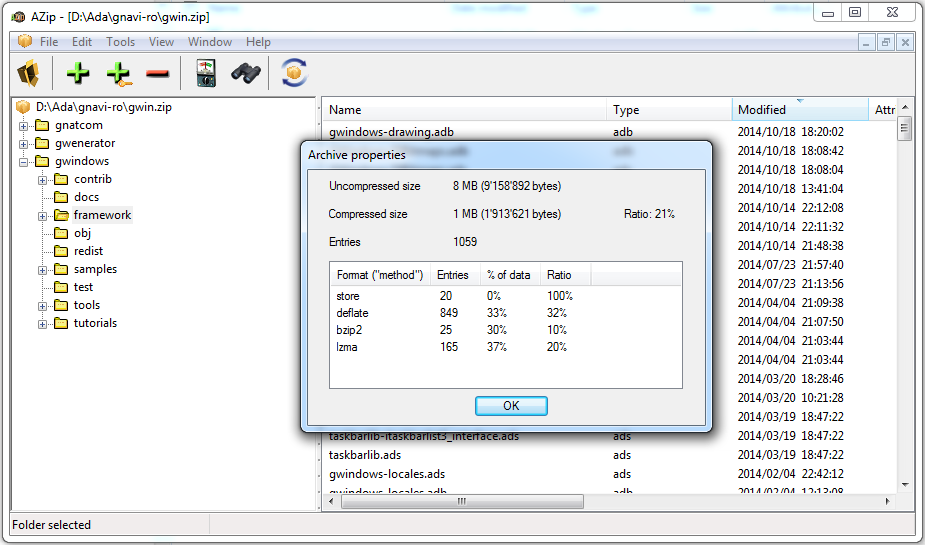Select taskbarlib.ads file row
925x545 pixels.
(365, 455)
